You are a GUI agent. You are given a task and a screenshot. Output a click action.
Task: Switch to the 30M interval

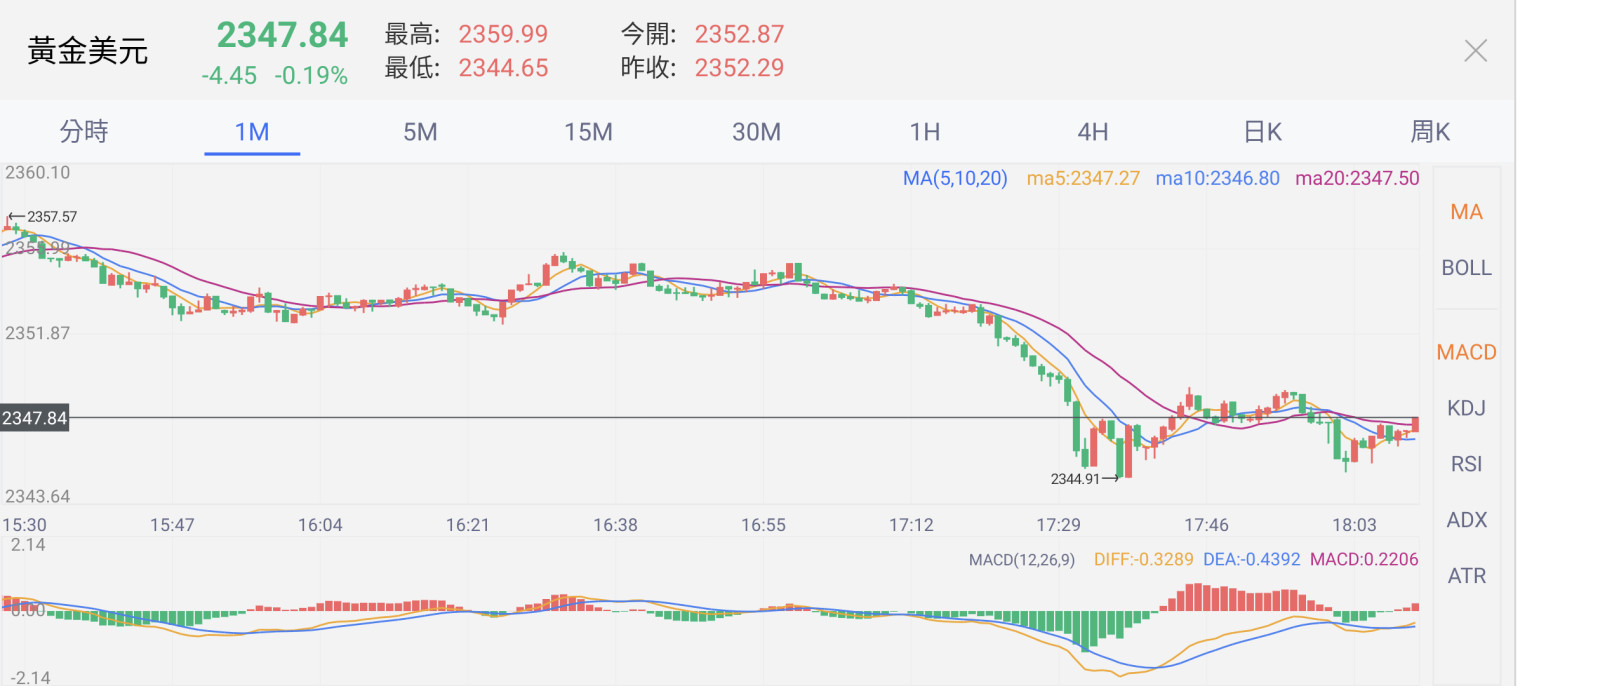756,132
